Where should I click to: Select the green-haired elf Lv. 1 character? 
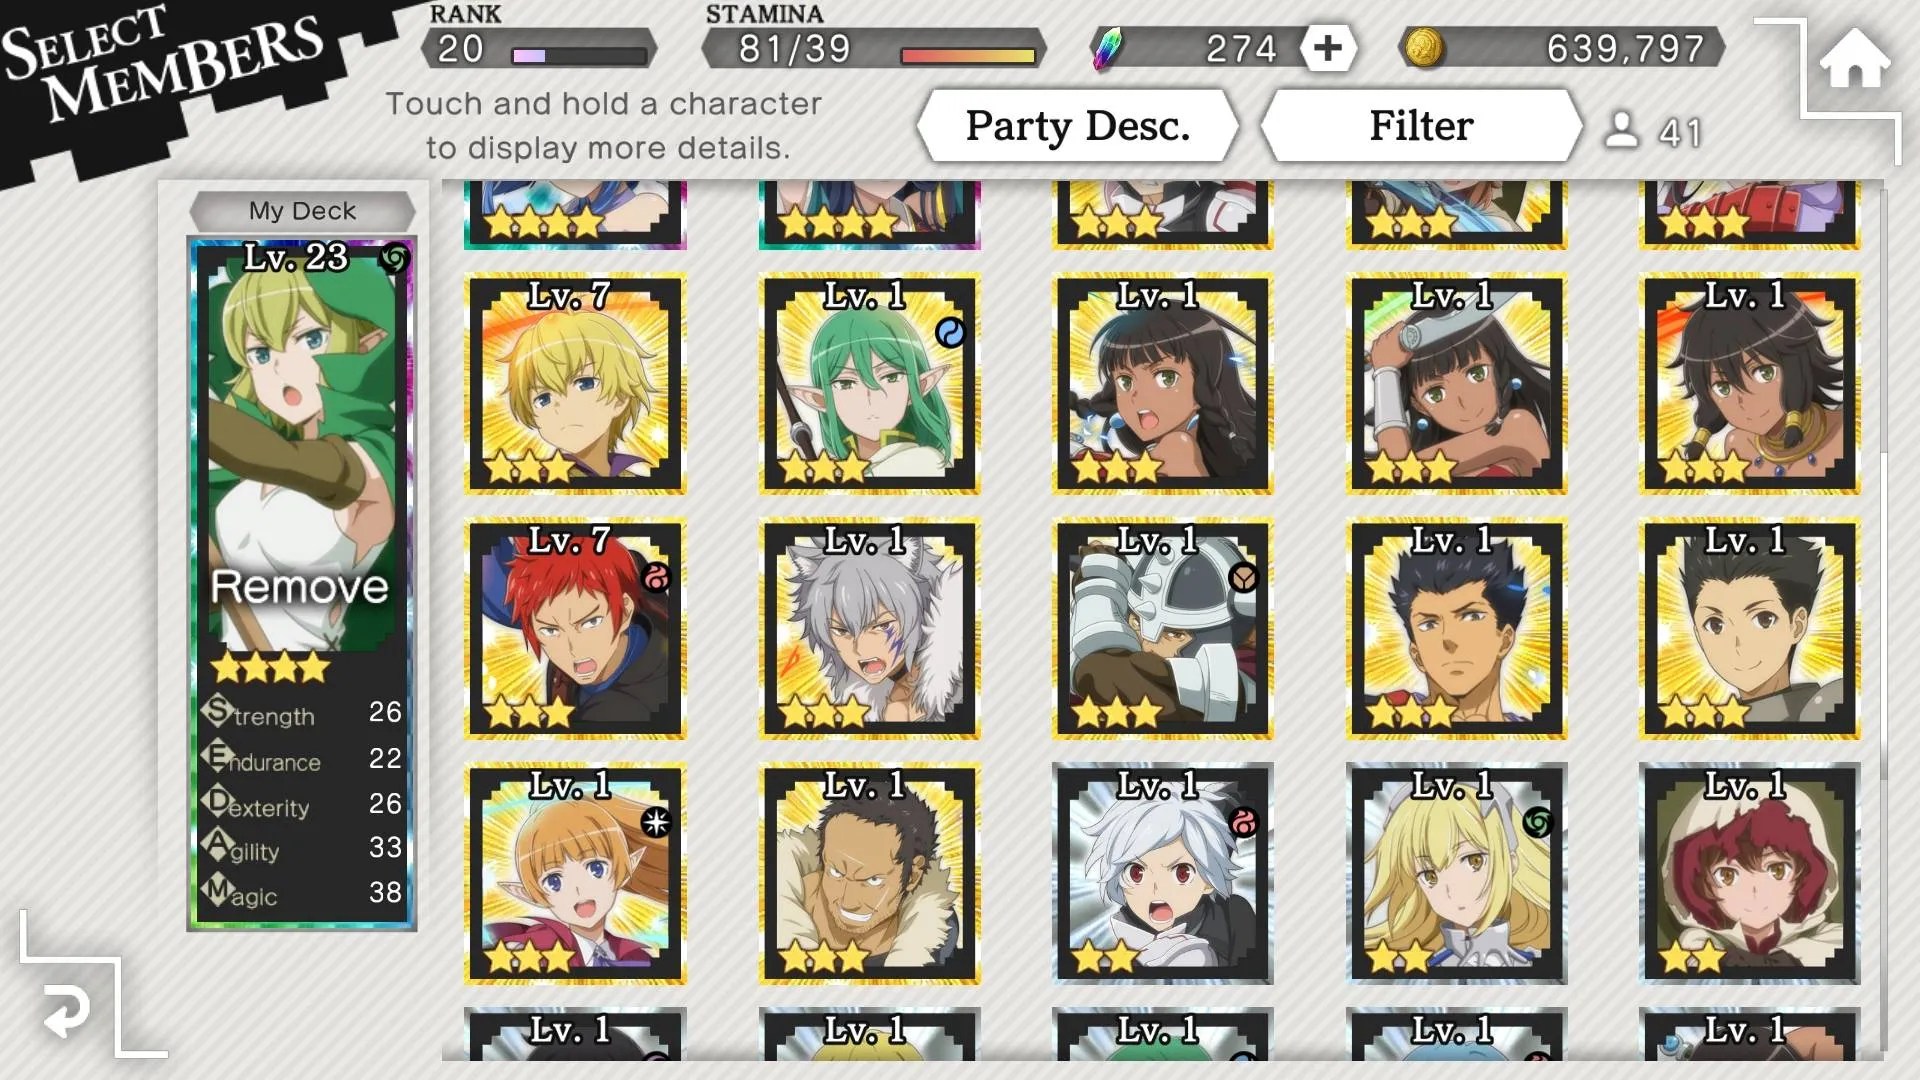tap(869, 384)
